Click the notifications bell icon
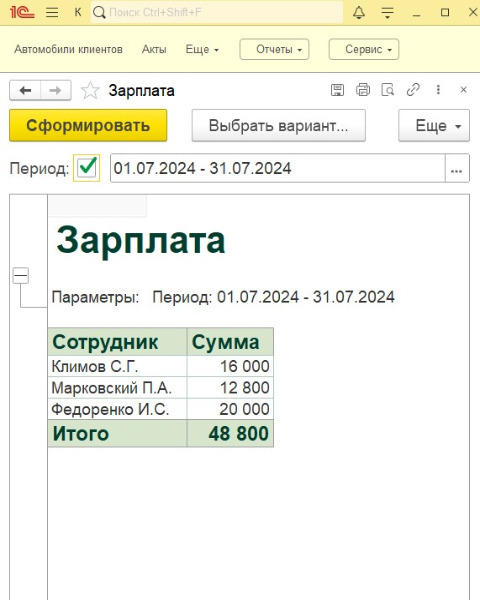480x600 pixels. pyautogui.click(x=359, y=13)
